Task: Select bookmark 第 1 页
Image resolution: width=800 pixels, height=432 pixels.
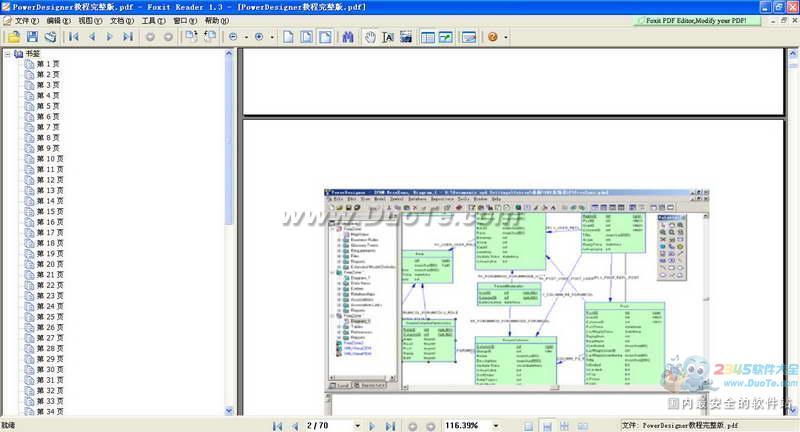Action: [48, 64]
